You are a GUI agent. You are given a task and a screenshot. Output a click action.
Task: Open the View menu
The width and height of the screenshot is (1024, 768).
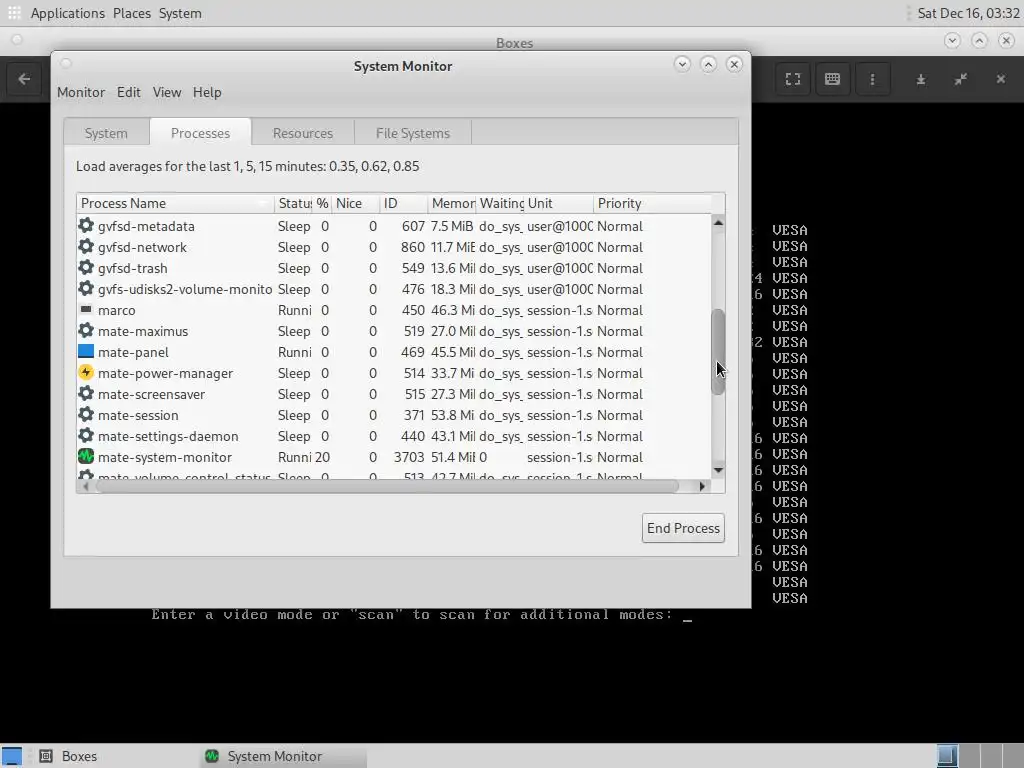pyautogui.click(x=167, y=92)
